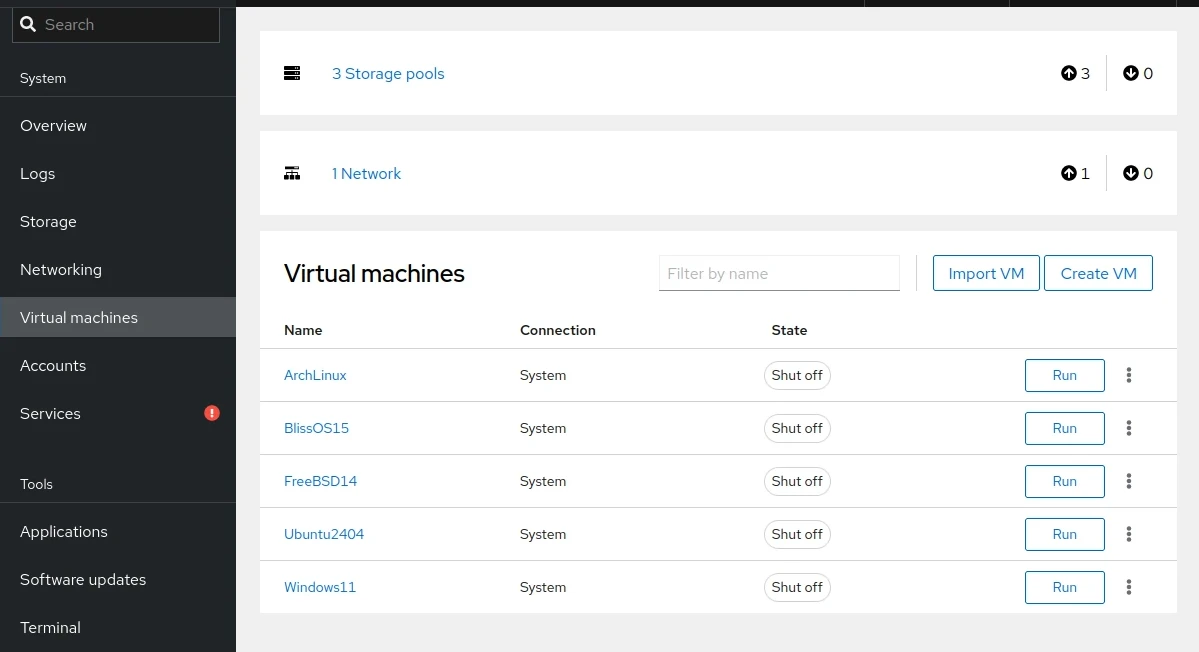Open the kebab menu for ArchLinux
Screen dimensions: 1199x652
point(1129,375)
